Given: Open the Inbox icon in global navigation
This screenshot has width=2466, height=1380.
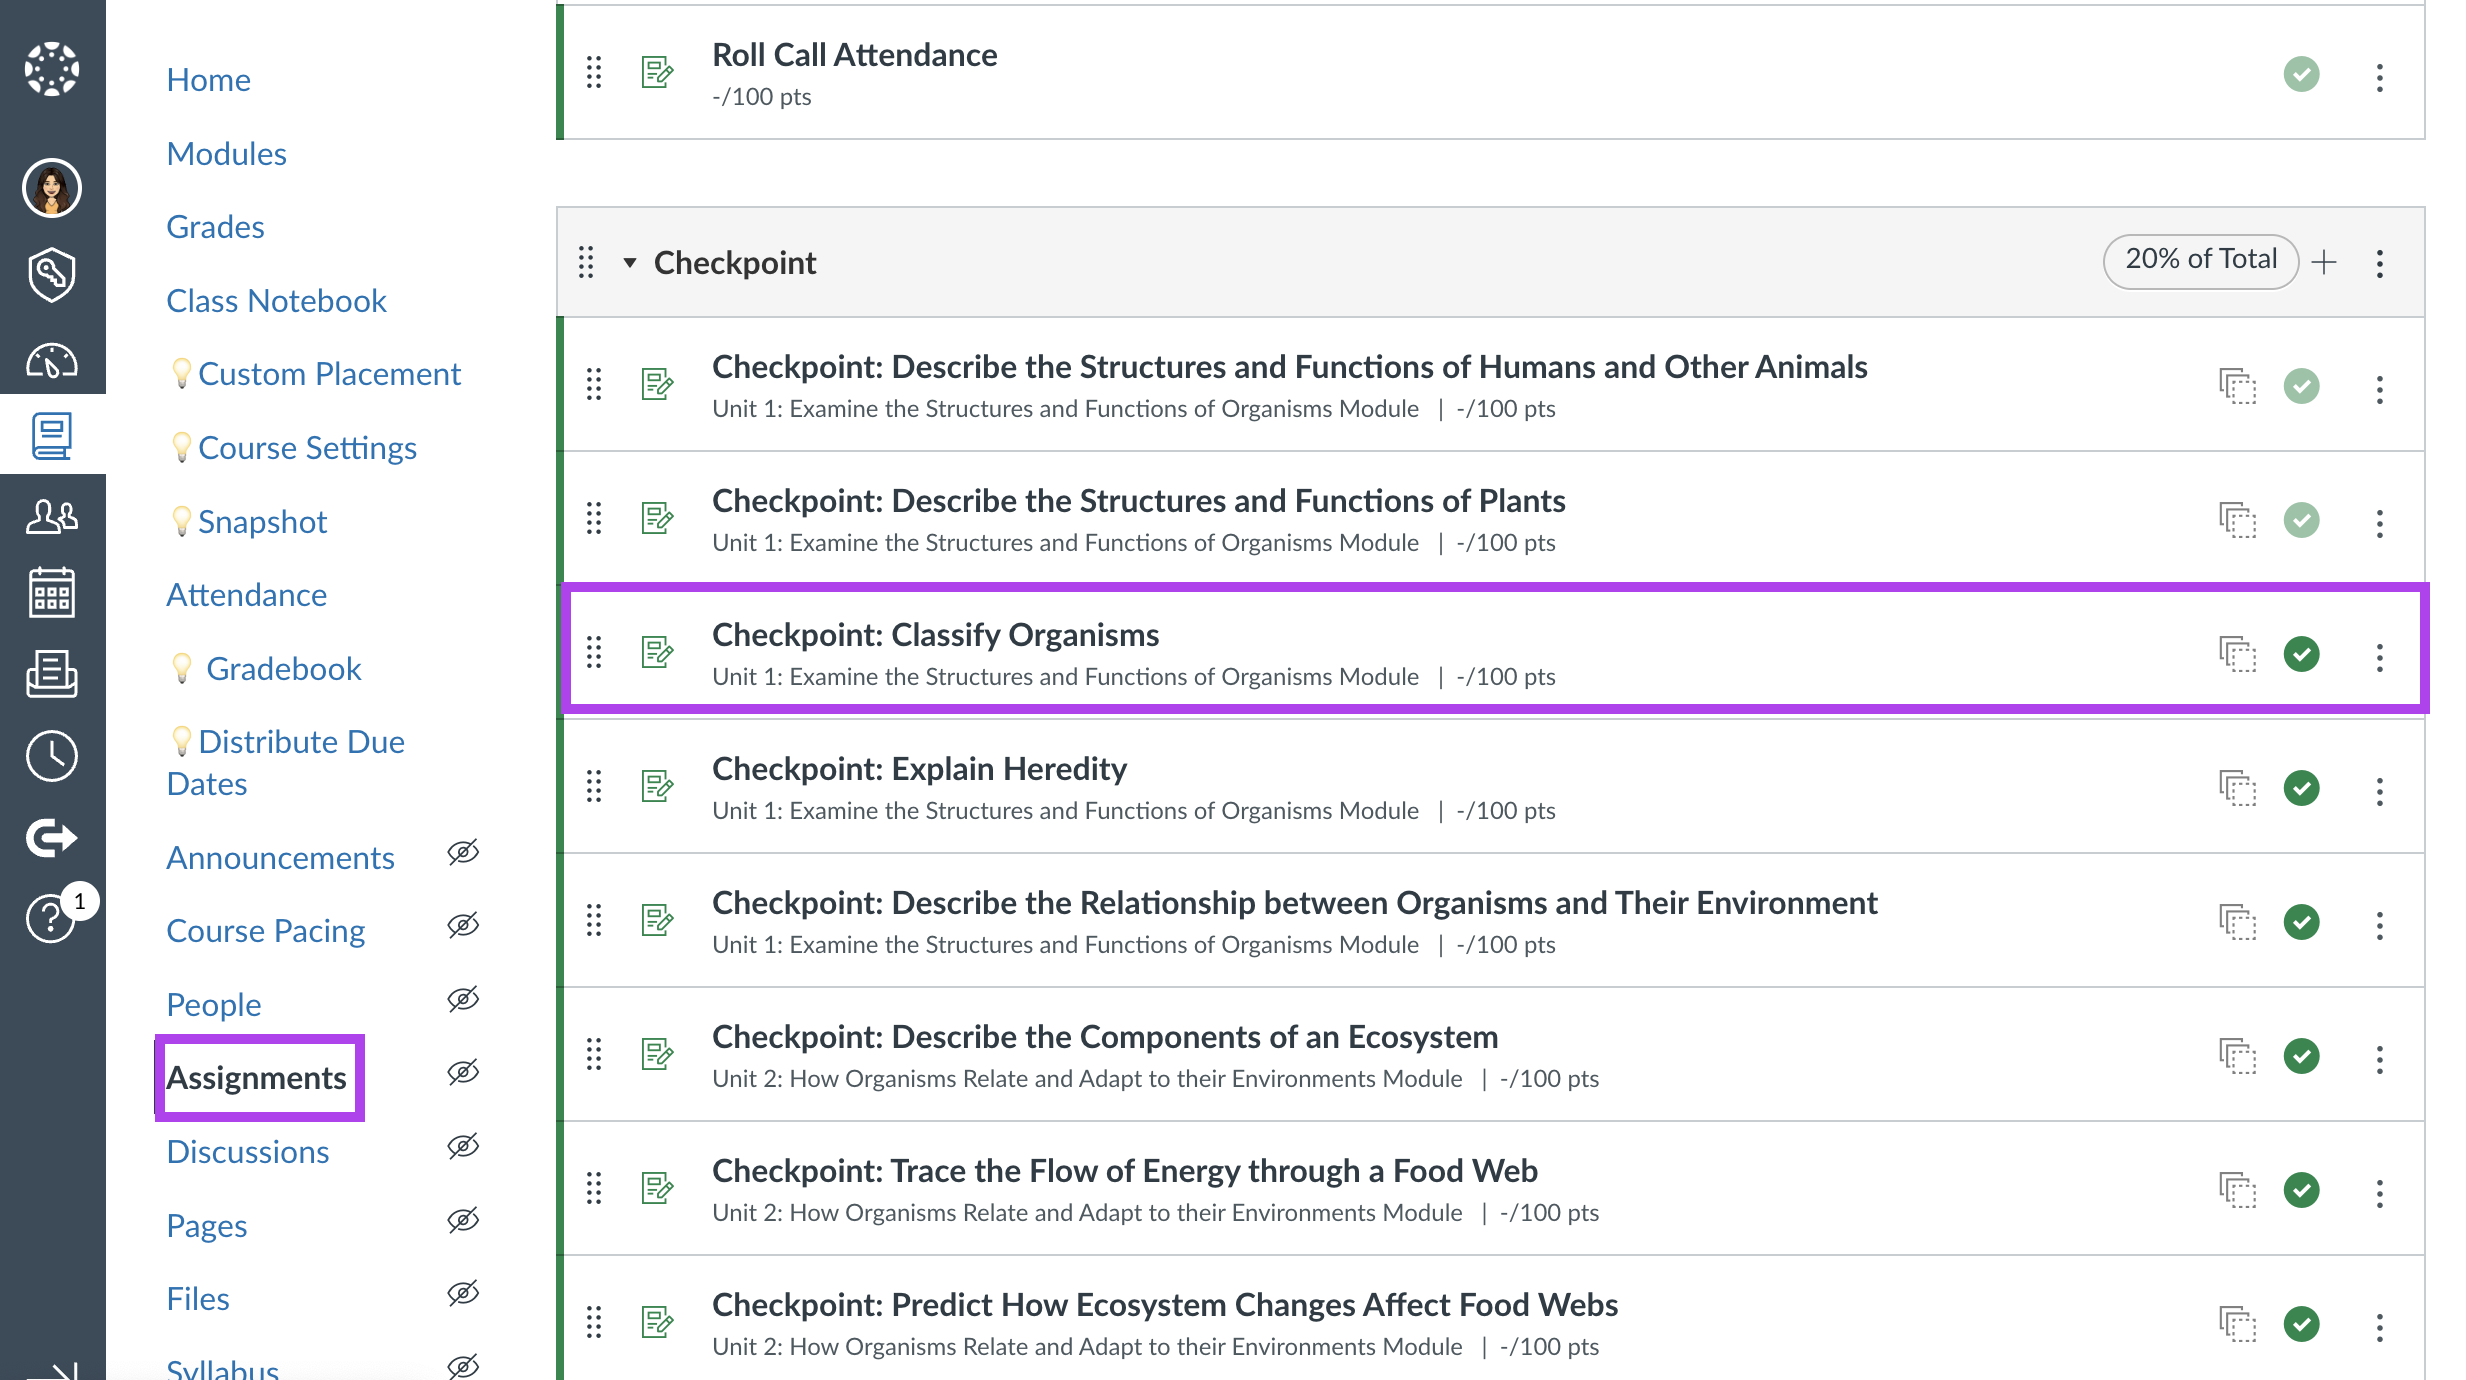Looking at the screenshot, I should click(52, 673).
